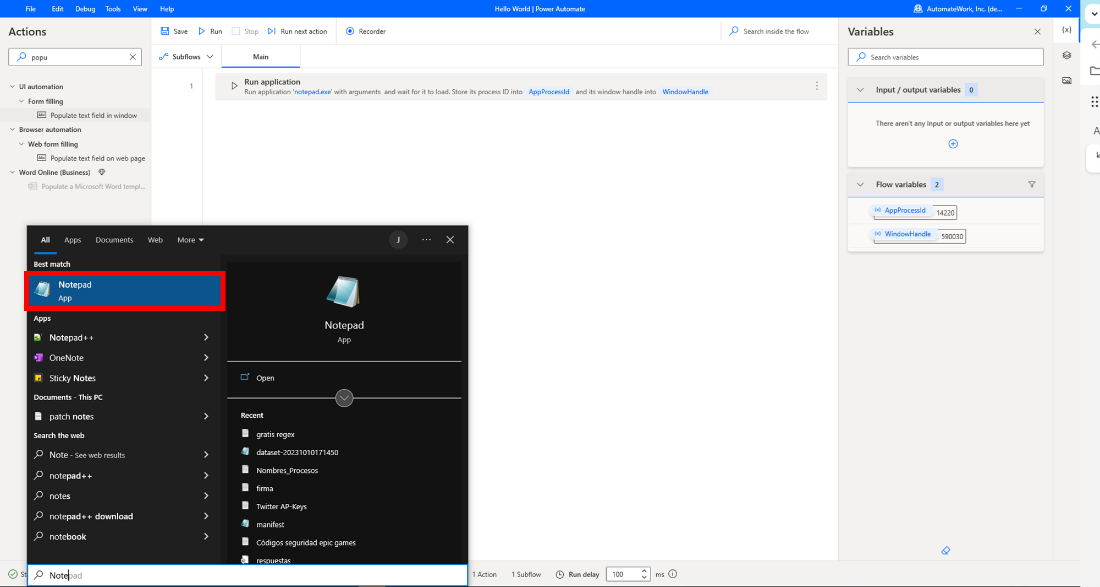This screenshot has height=587, width=1100.
Task: Collapse Flow variables section
Action: pyautogui.click(x=860, y=184)
